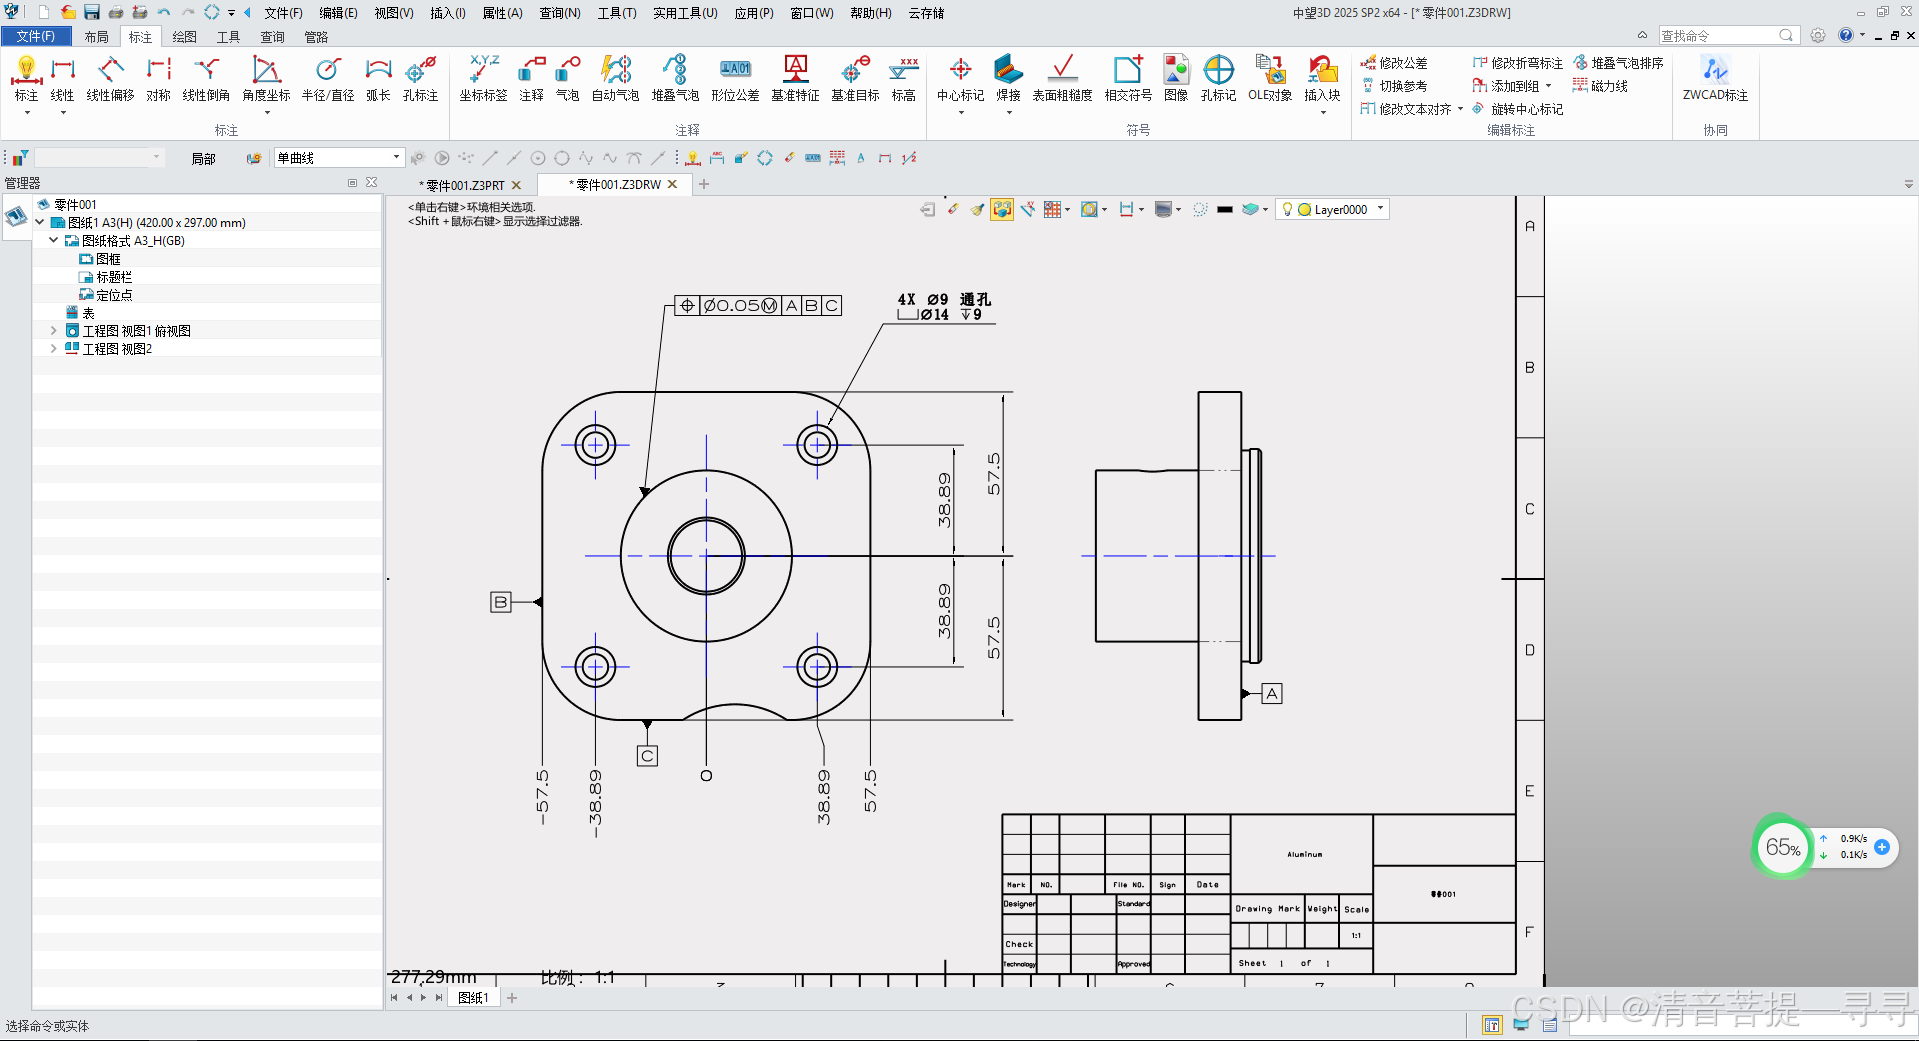Open the 添加到组 dropdown arrow
This screenshot has width=1919, height=1041.
pyautogui.click(x=1548, y=86)
